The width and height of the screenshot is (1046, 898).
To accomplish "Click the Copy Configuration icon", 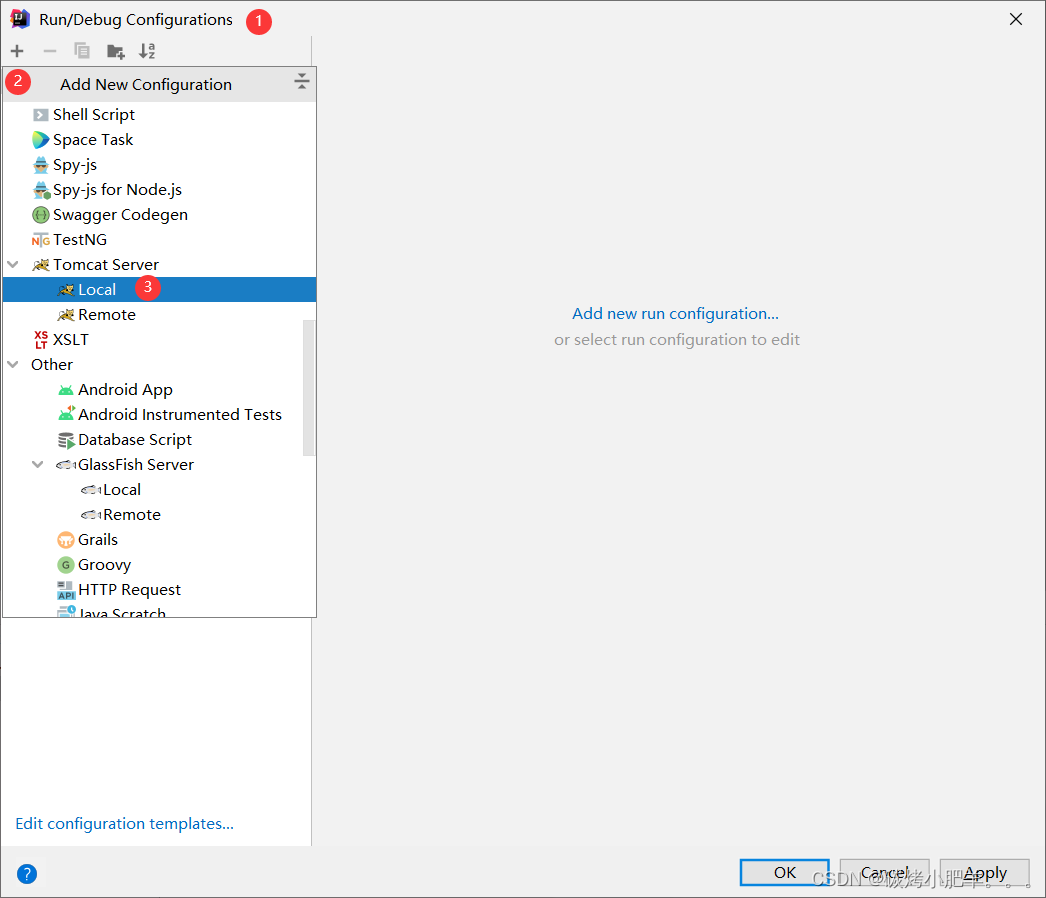I will pos(82,51).
